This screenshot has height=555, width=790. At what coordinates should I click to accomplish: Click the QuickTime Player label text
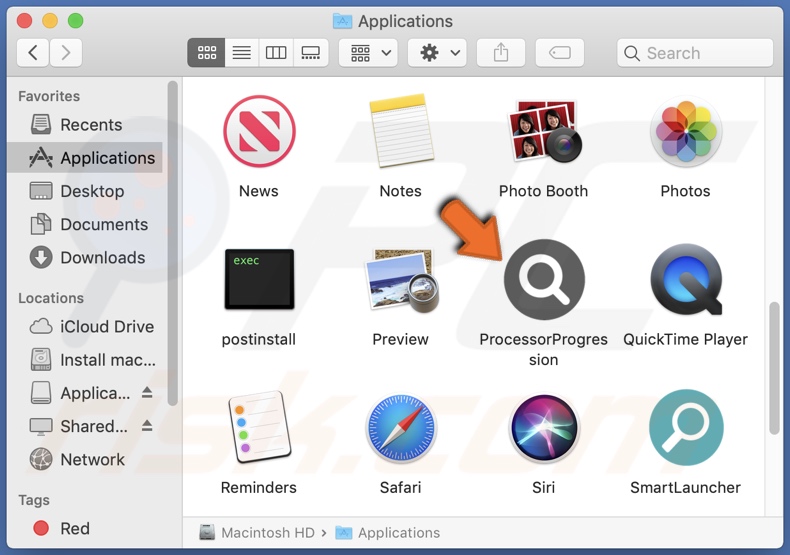click(x=685, y=339)
